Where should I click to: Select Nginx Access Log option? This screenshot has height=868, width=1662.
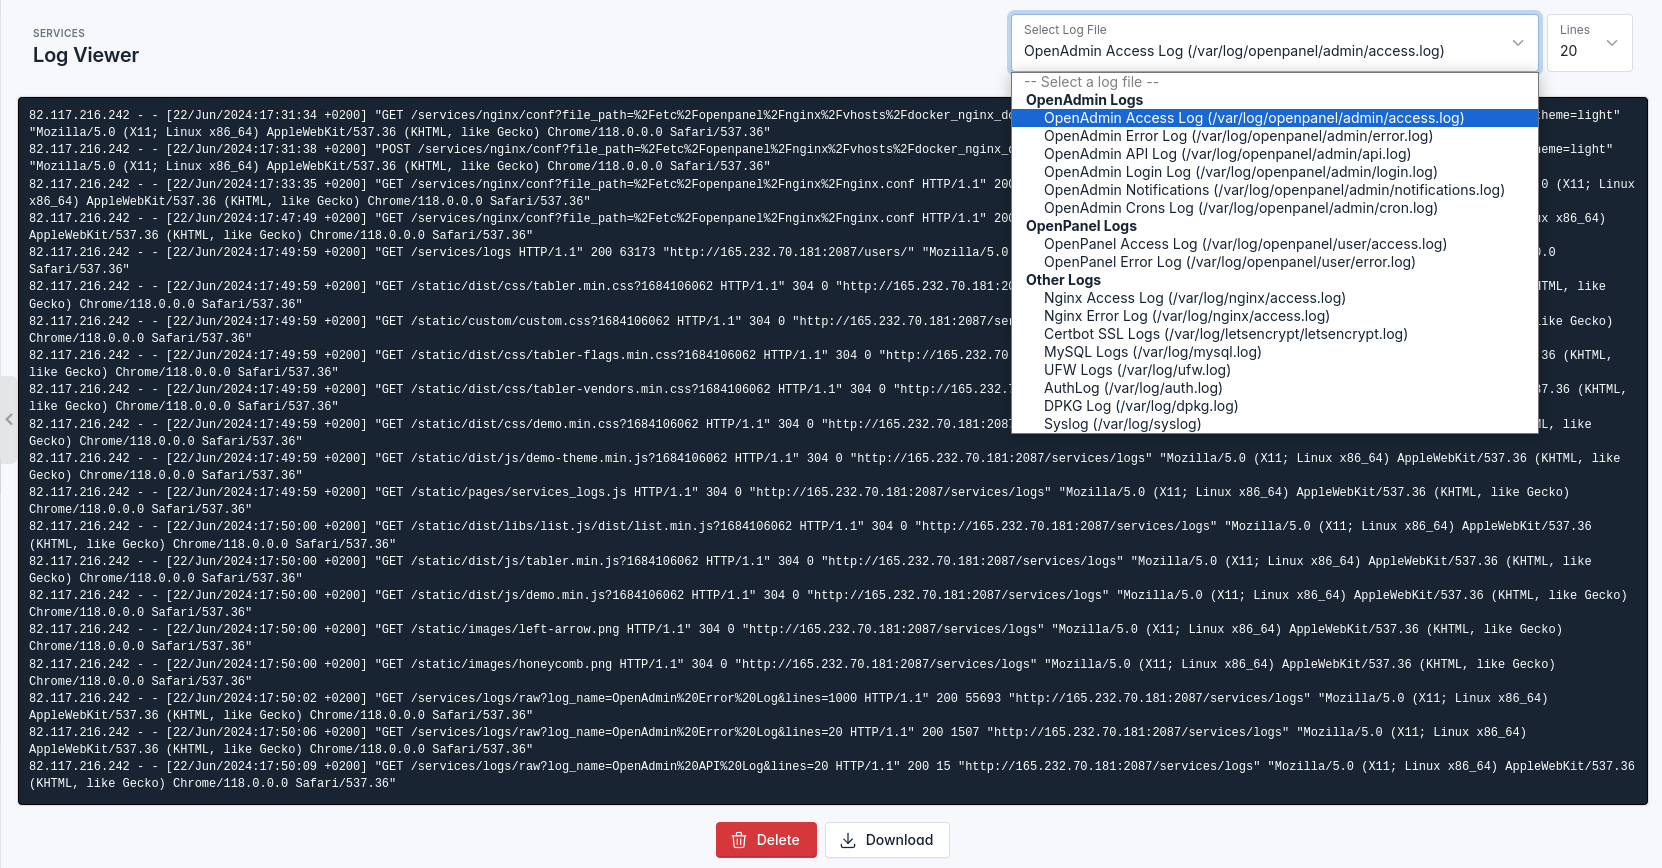pos(1194,298)
